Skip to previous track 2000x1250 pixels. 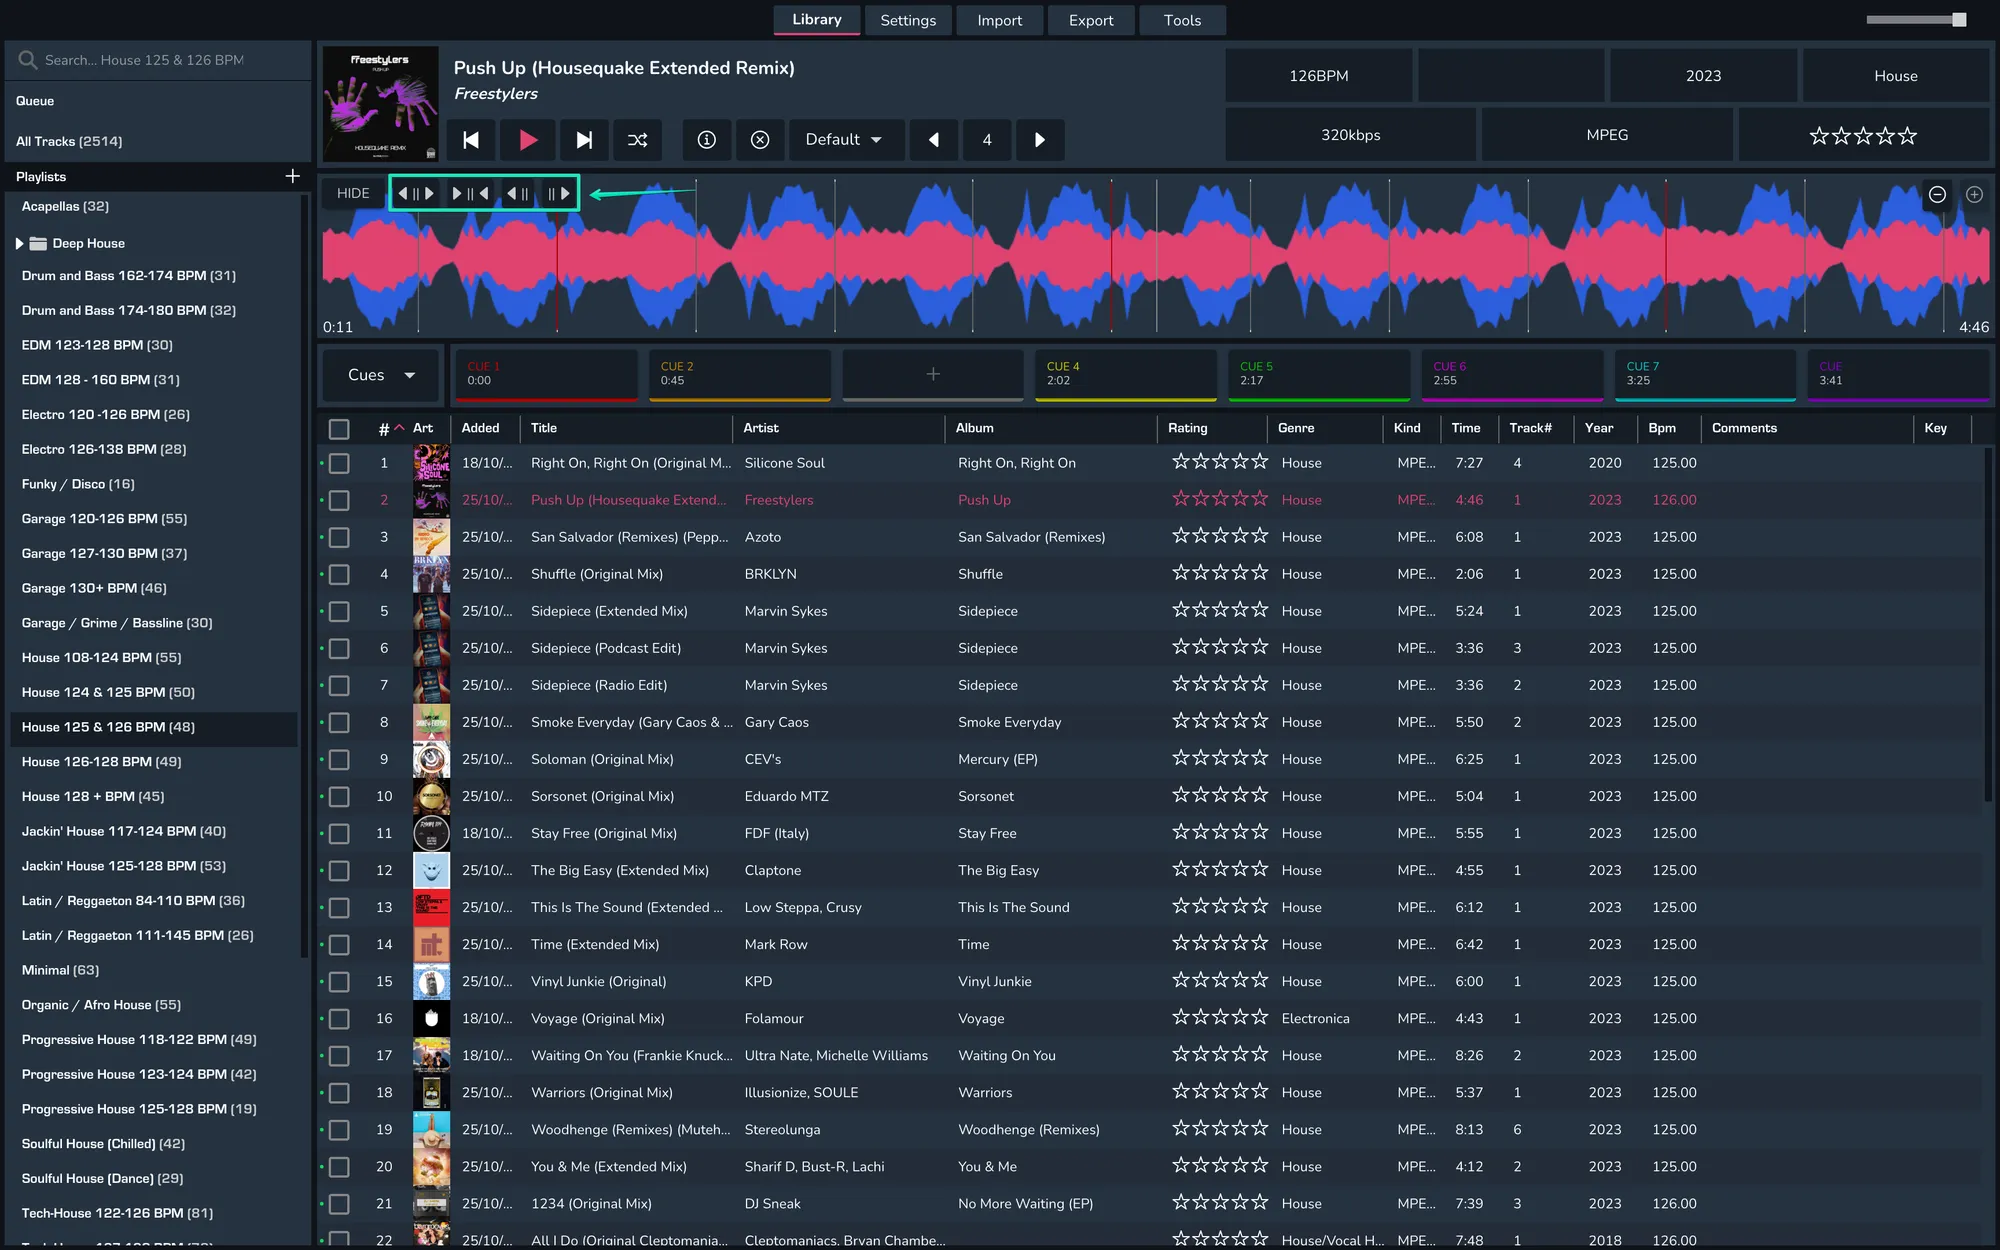(x=471, y=140)
